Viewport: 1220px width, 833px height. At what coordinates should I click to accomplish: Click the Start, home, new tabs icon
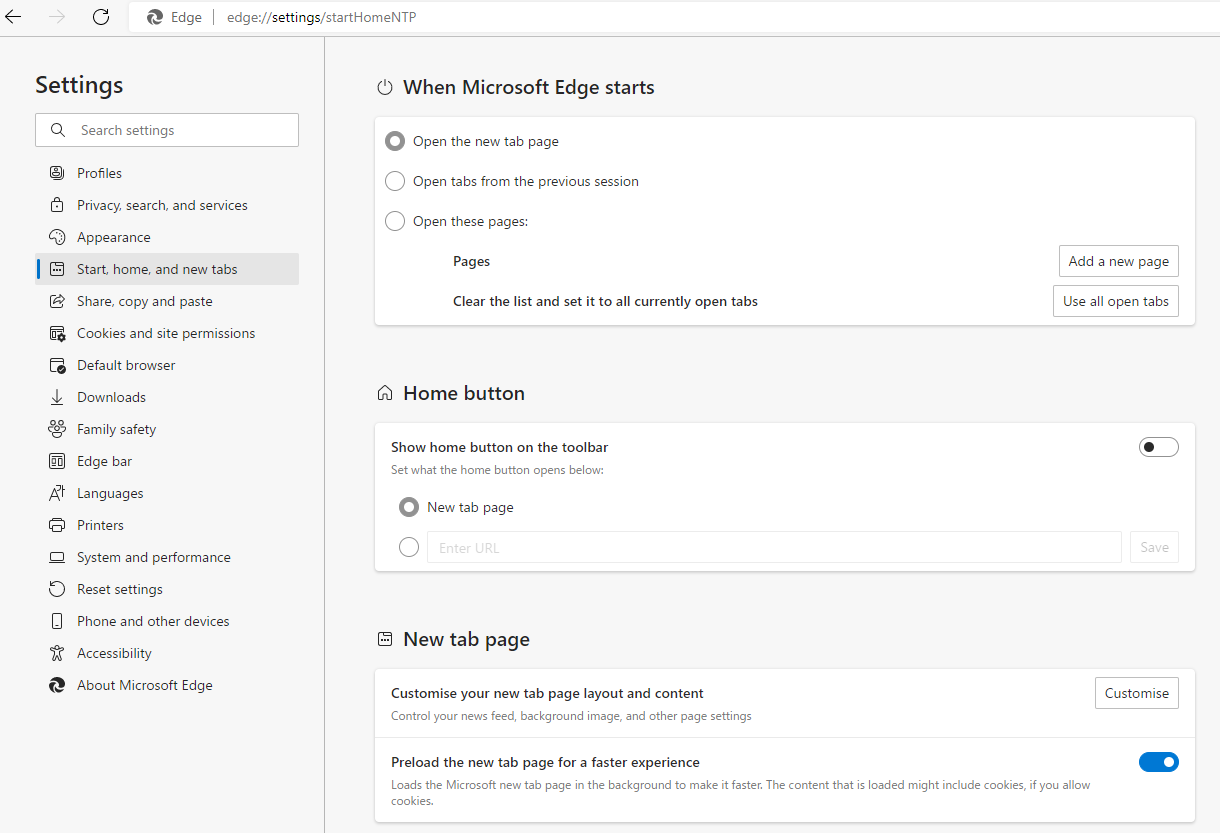point(57,269)
